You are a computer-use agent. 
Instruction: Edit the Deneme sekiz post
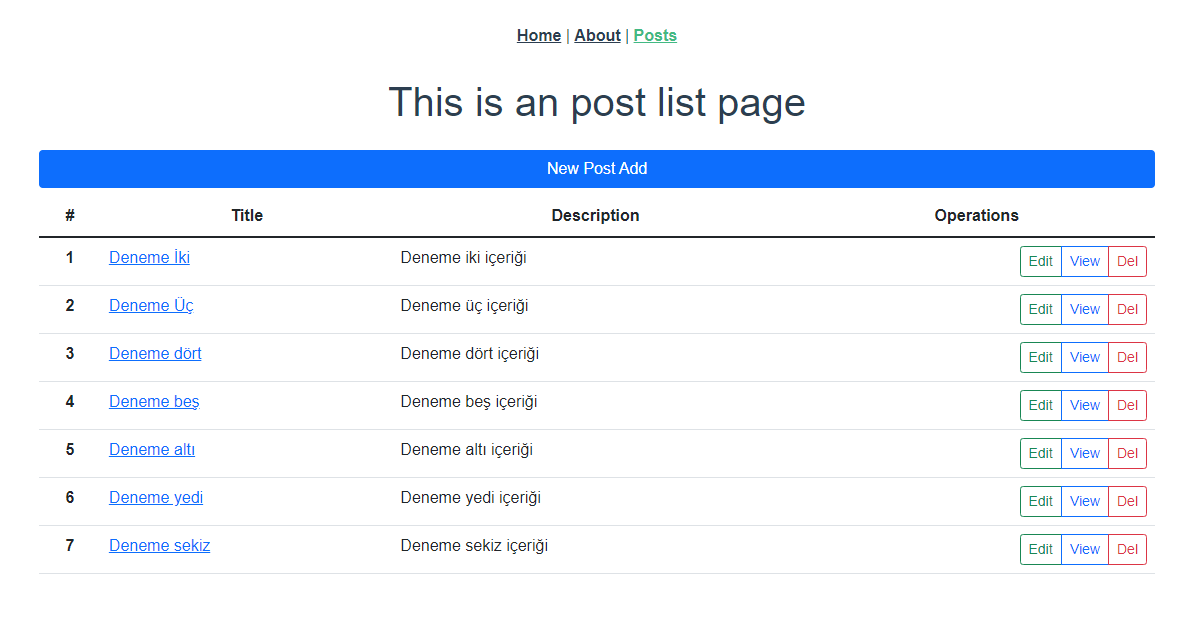click(1041, 549)
